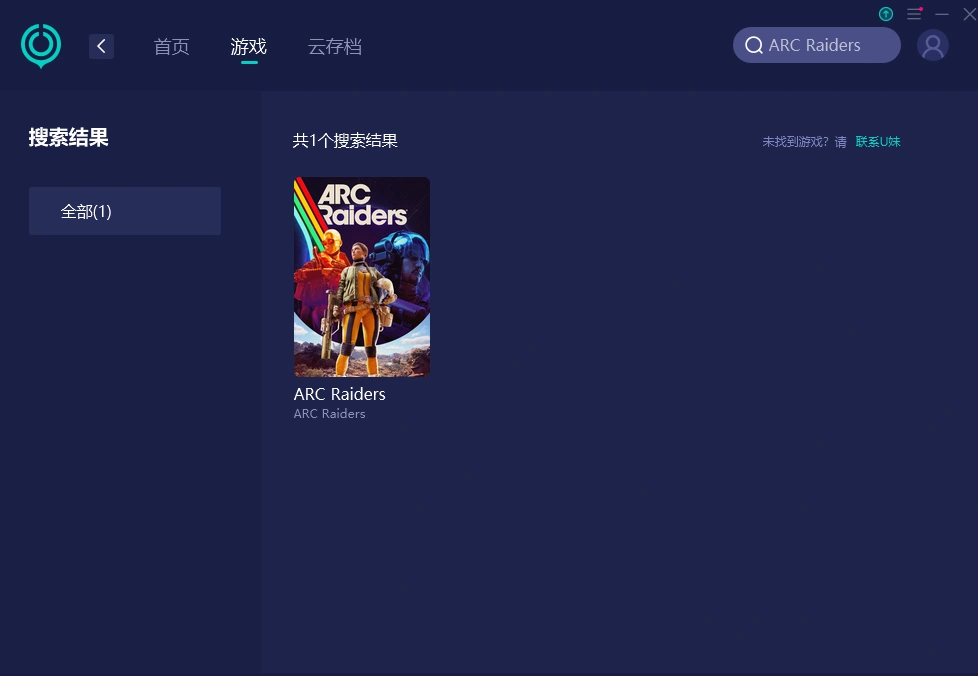
Task: Go back with the left arrow button
Action: click(x=101, y=46)
